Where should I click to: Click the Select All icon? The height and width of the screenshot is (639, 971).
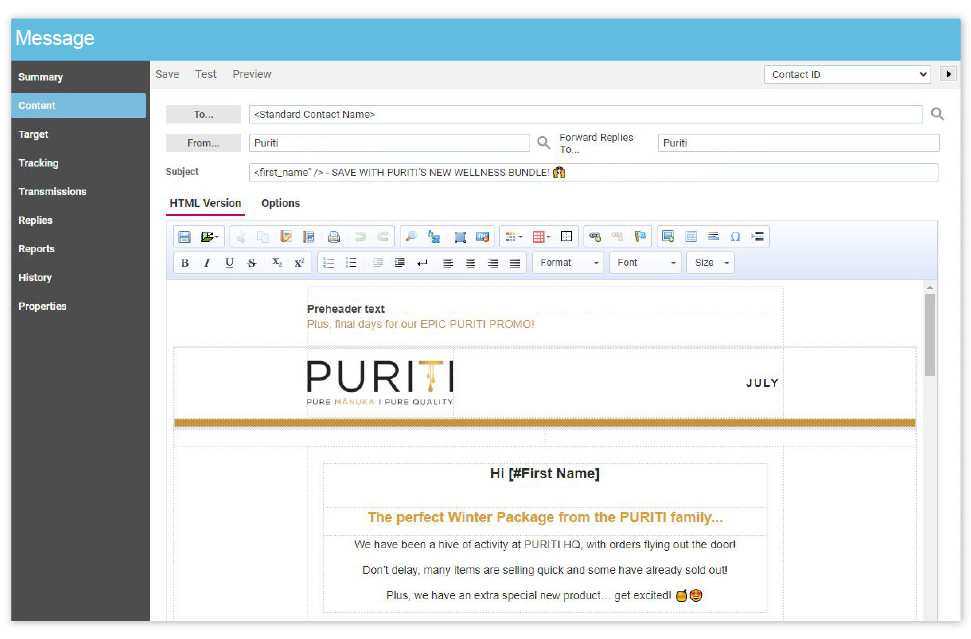click(459, 237)
